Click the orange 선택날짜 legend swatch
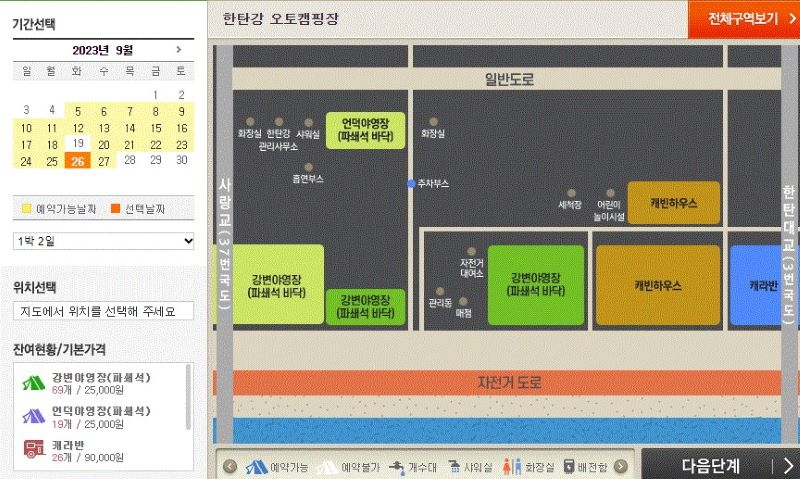The image size is (800, 479). (115, 208)
